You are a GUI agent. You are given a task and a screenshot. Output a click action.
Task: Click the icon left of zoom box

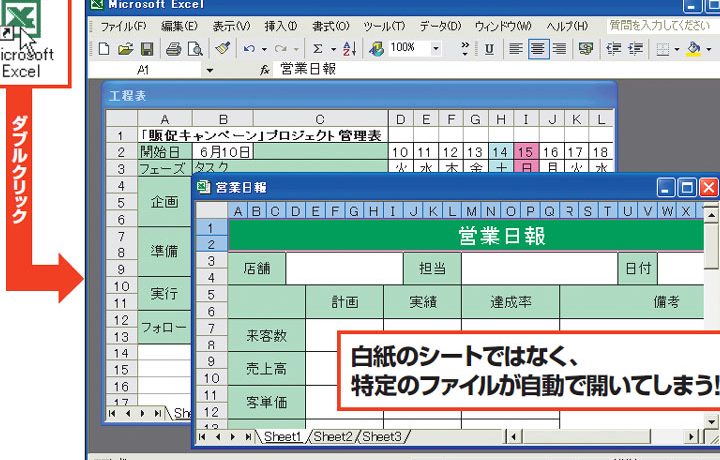377,49
